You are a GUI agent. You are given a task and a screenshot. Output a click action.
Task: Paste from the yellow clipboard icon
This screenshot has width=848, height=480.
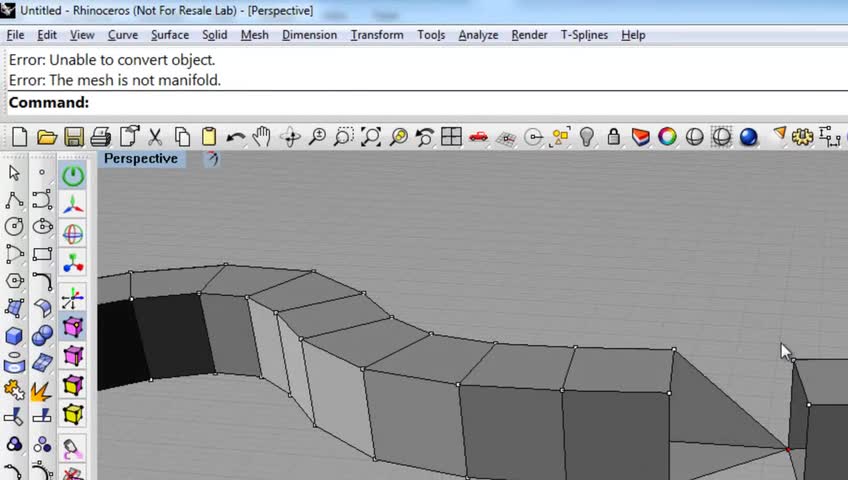[x=209, y=137]
